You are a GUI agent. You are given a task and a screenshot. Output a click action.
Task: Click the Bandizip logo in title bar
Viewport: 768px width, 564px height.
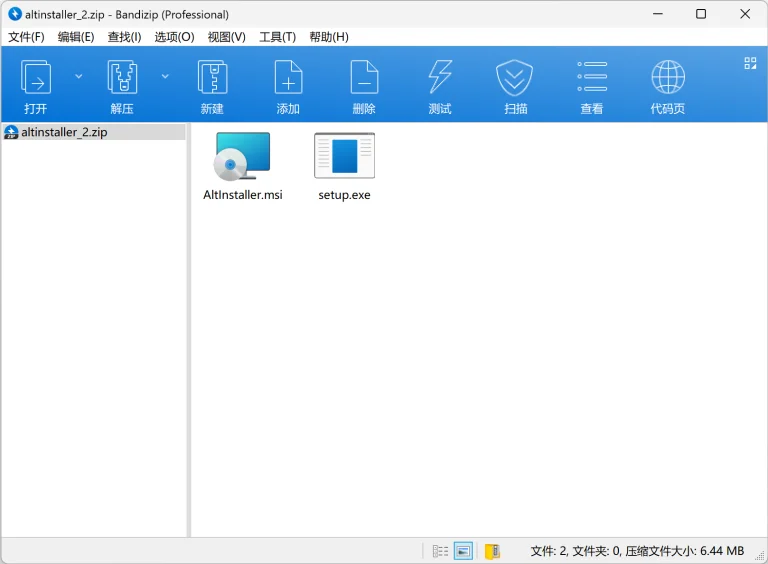pyautogui.click(x=15, y=14)
